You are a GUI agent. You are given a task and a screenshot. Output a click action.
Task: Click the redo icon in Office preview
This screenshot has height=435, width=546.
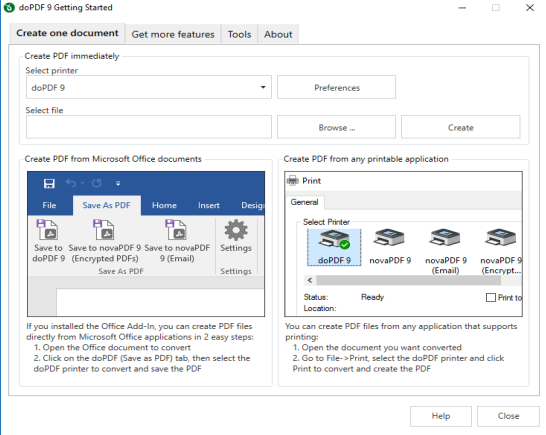96,183
